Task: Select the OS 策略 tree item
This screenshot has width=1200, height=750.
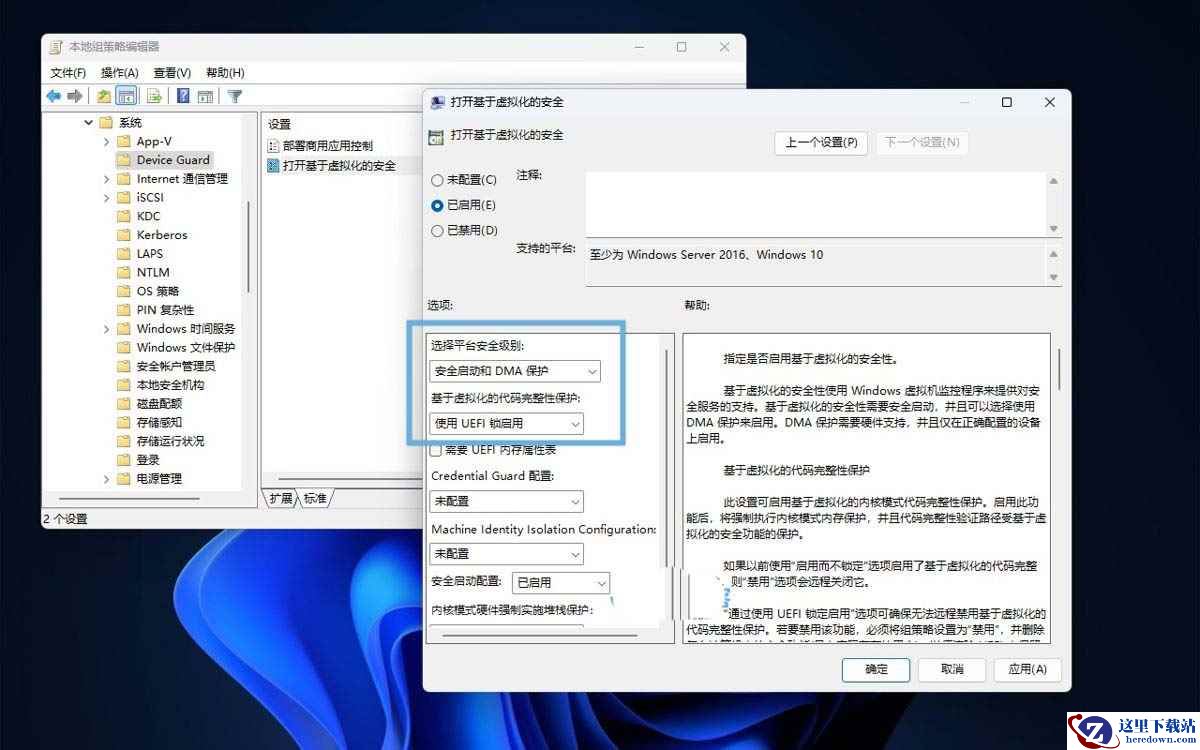Action: (160, 291)
